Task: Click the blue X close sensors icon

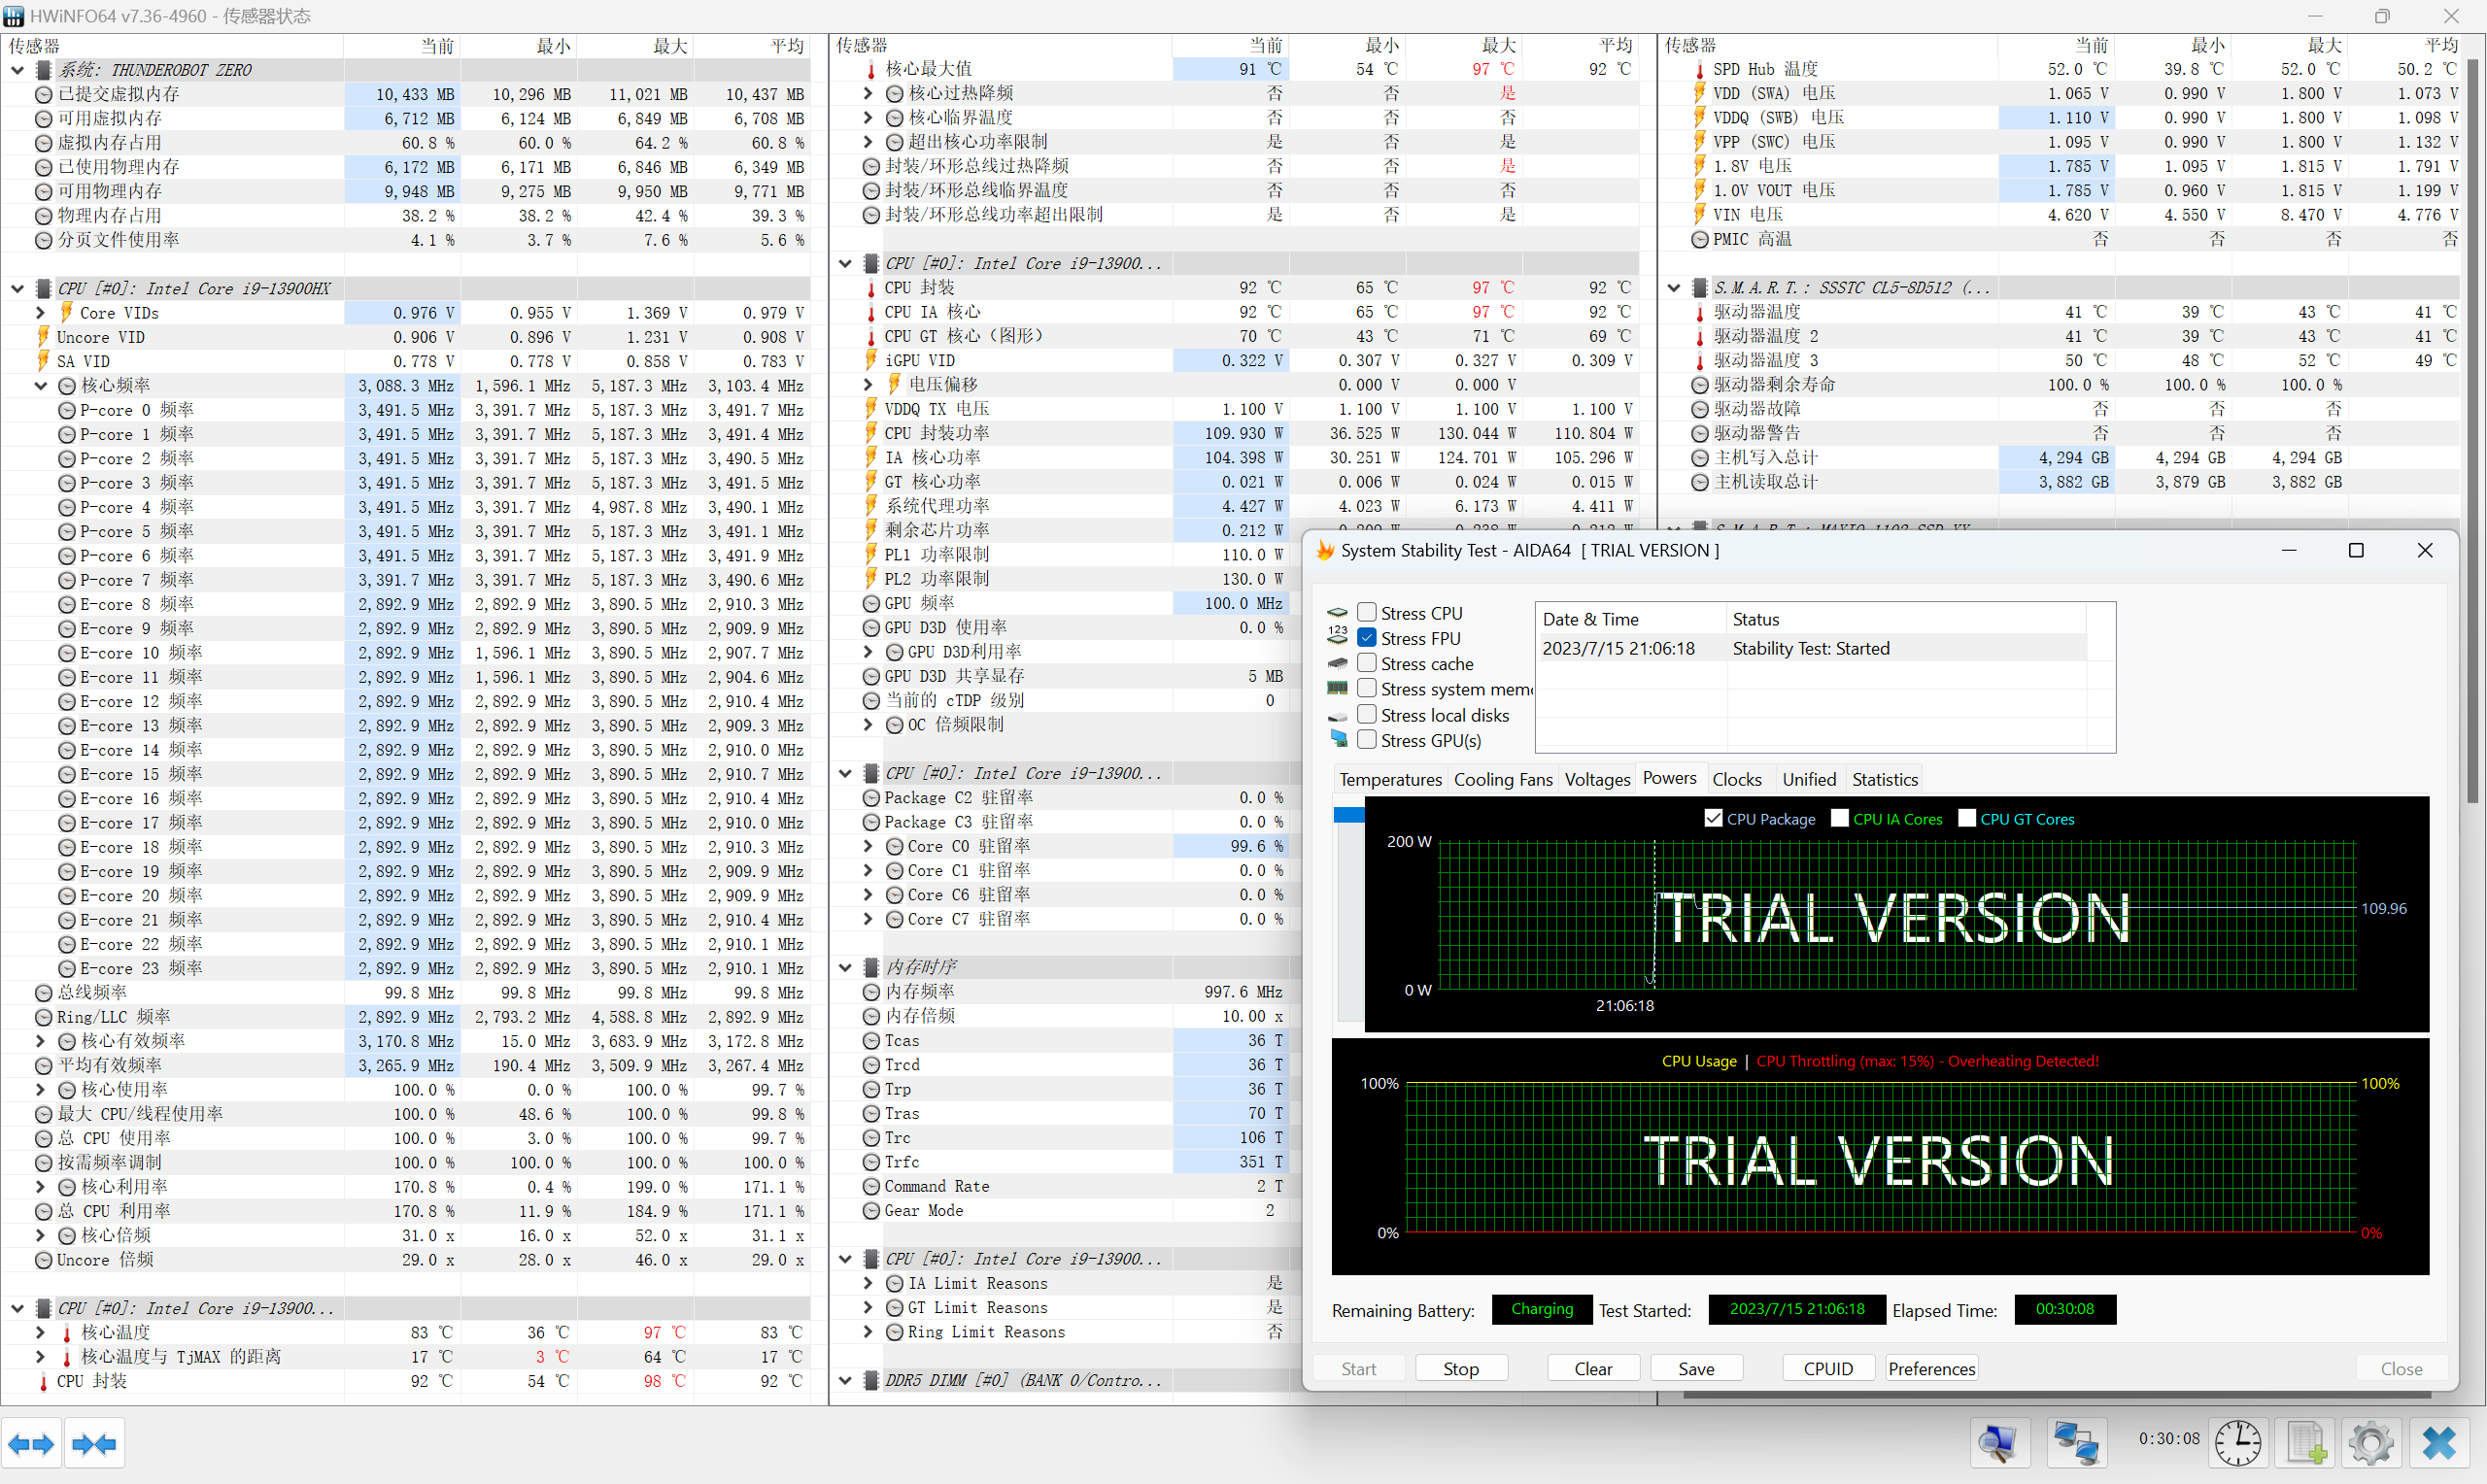Action: 2439,1443
